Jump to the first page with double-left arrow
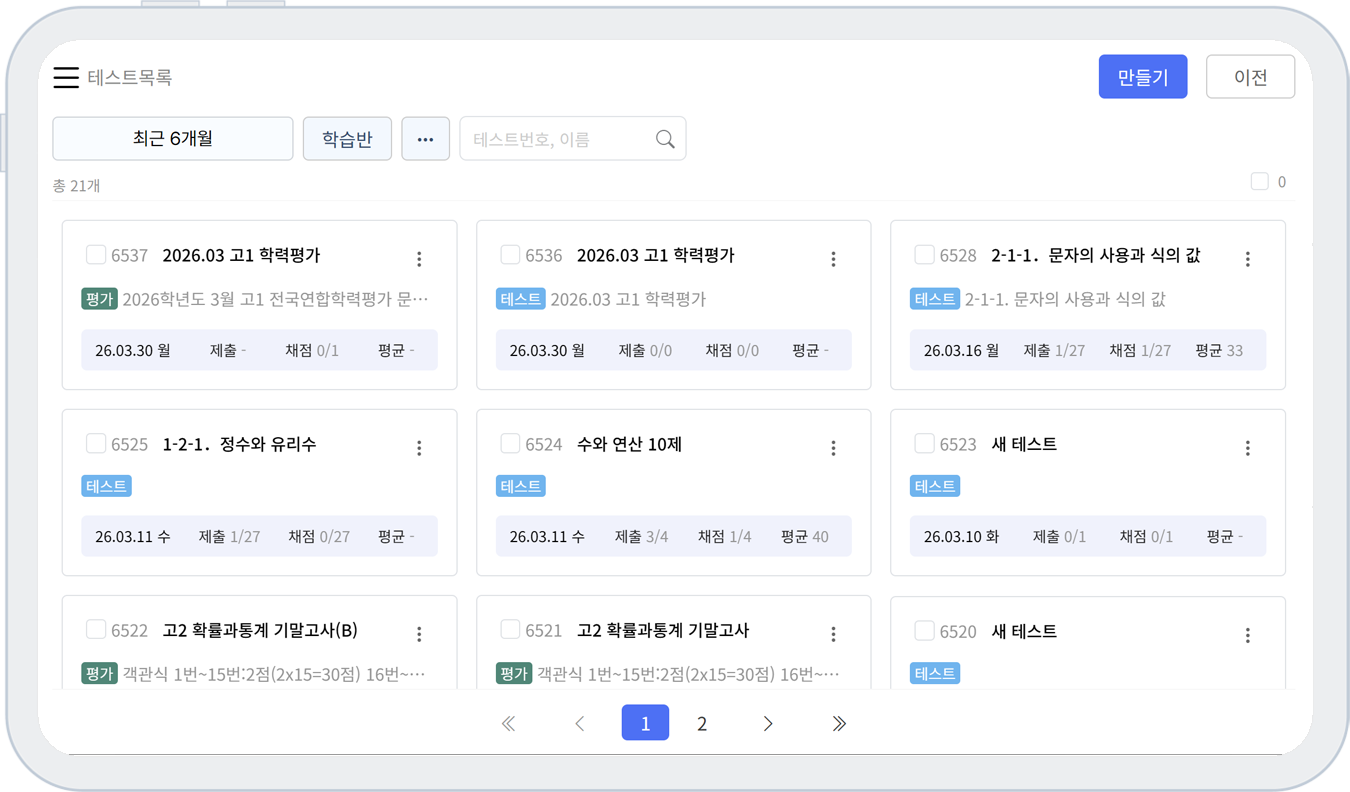Image resolution: width=1350 pixels, height=792 pixels. pyautogui.click(x=508, y=724)
